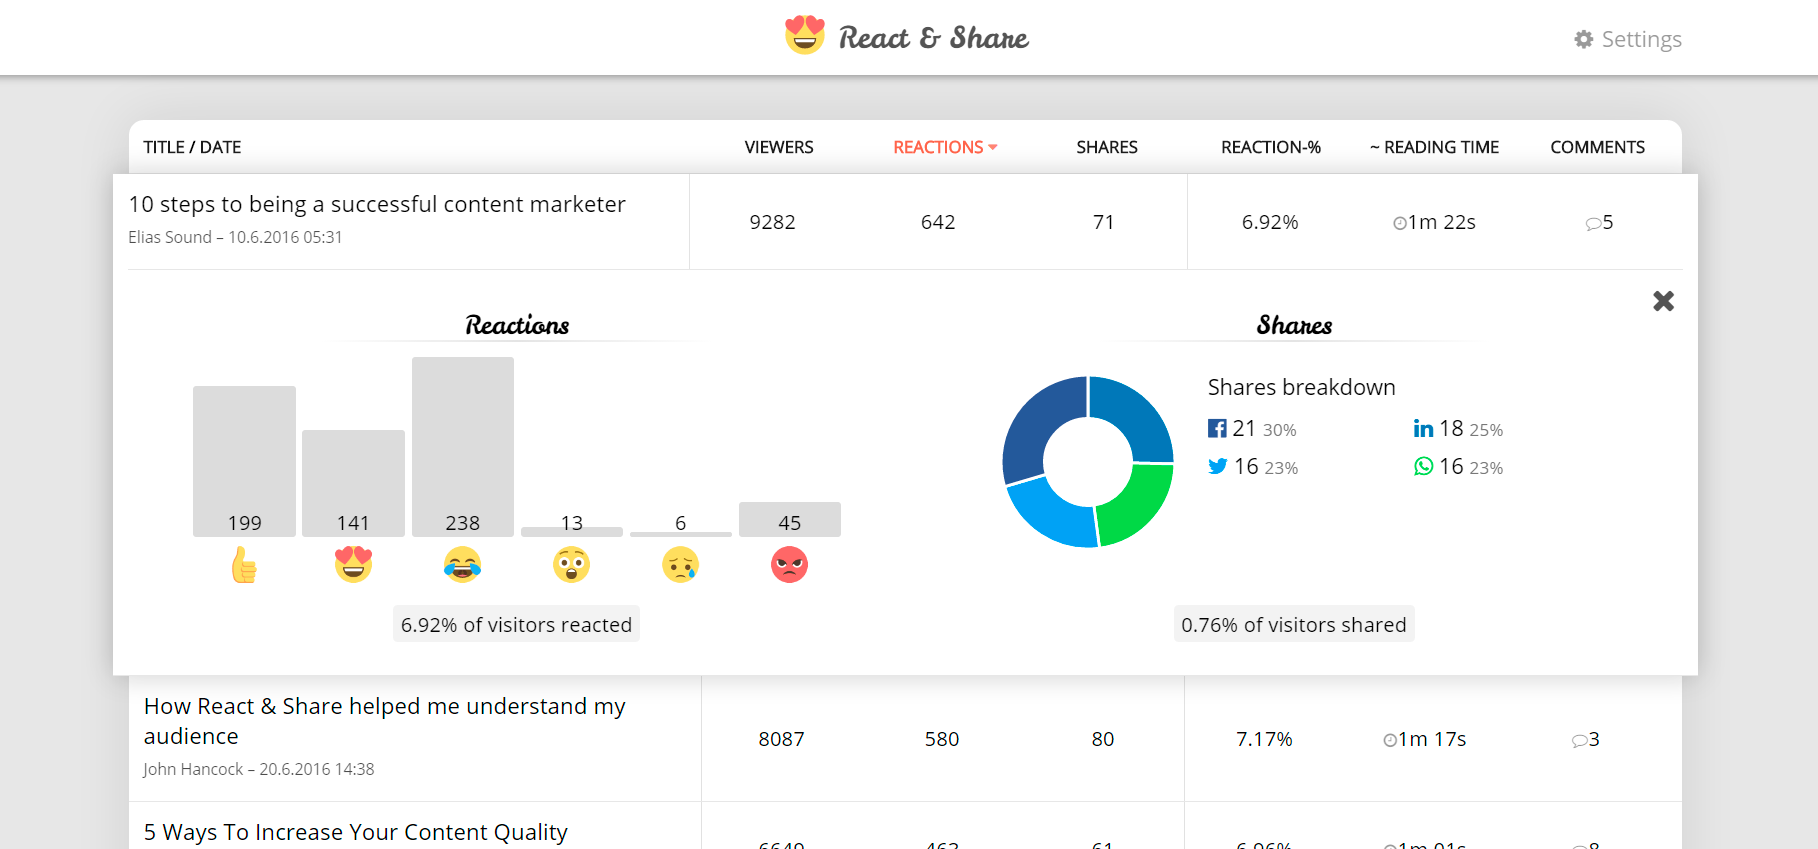This screenshot has width=1818, height=849.
Task: Click the WhatsApp icon in shares breakdown
Action: click(1423, 466)
